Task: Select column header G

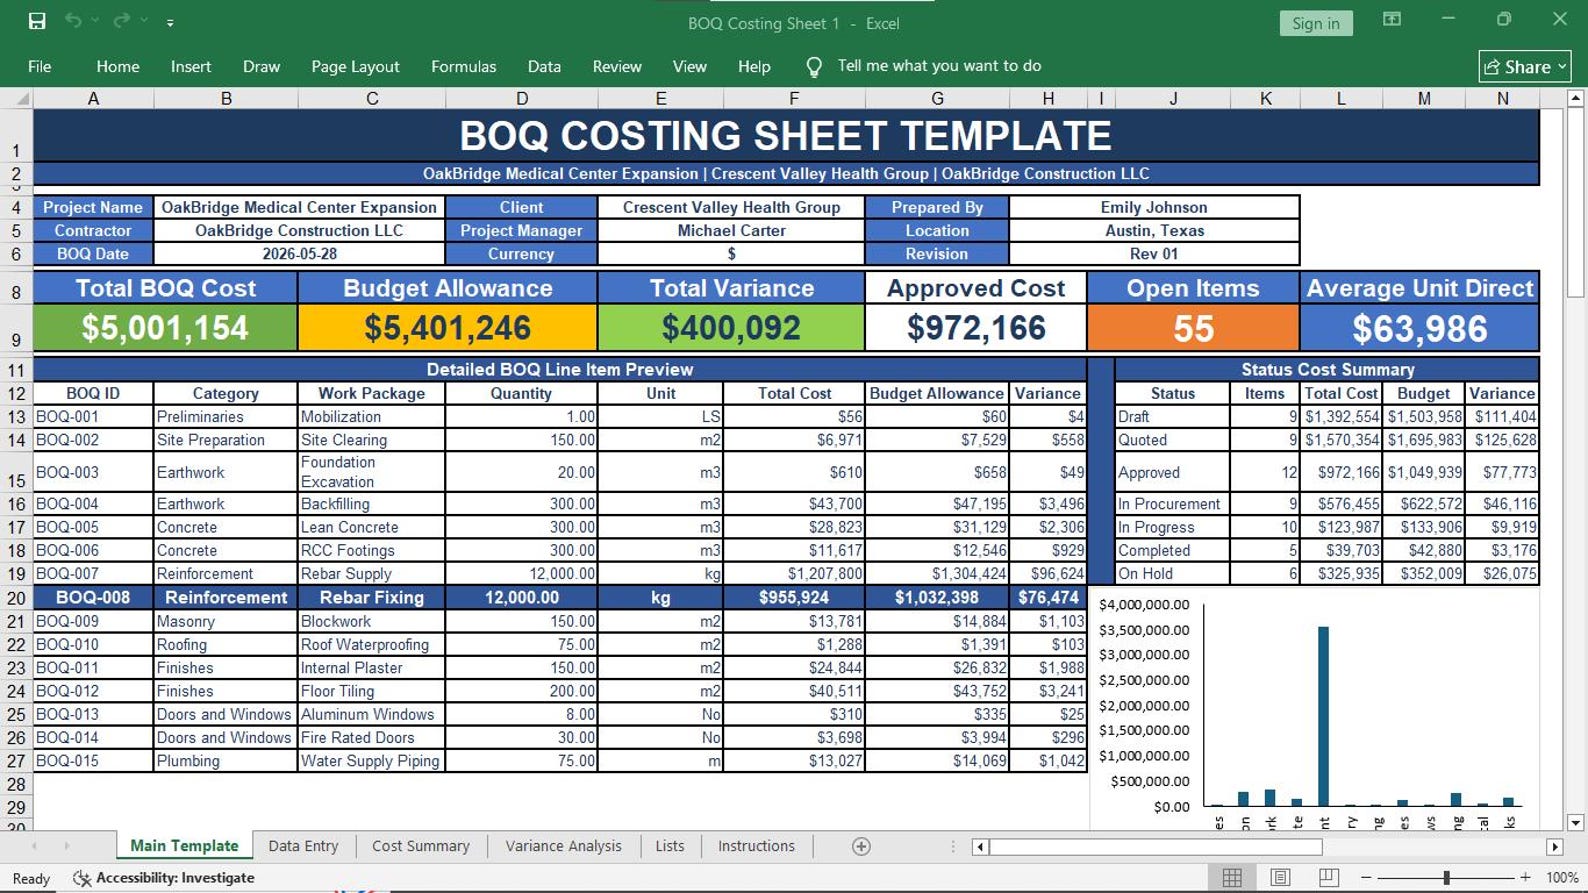Action: 937,98
